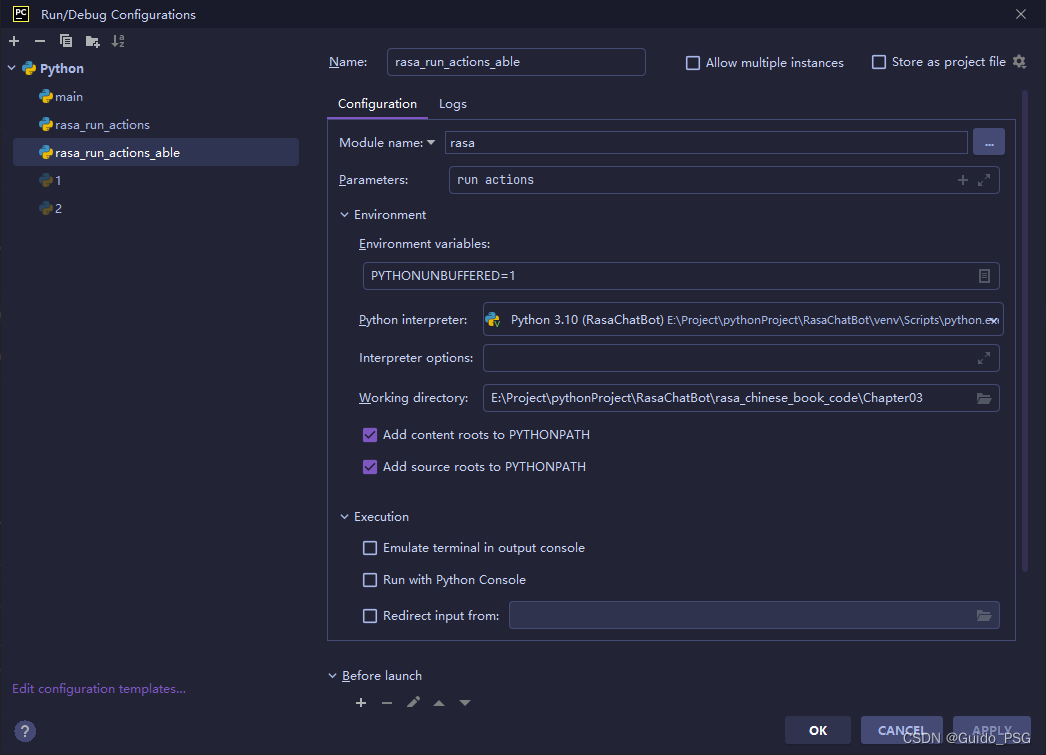
Task: Insert macro in Parameters field
Action: point(963,180)
